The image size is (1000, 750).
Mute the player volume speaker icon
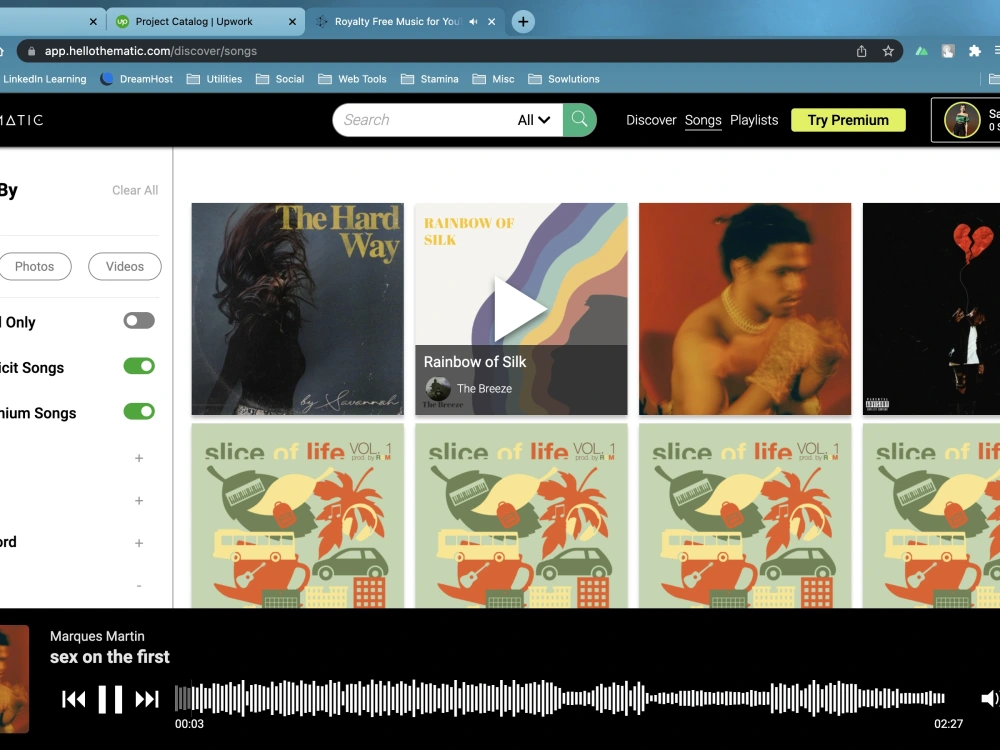pyautogui.click(x=989, y=699)
